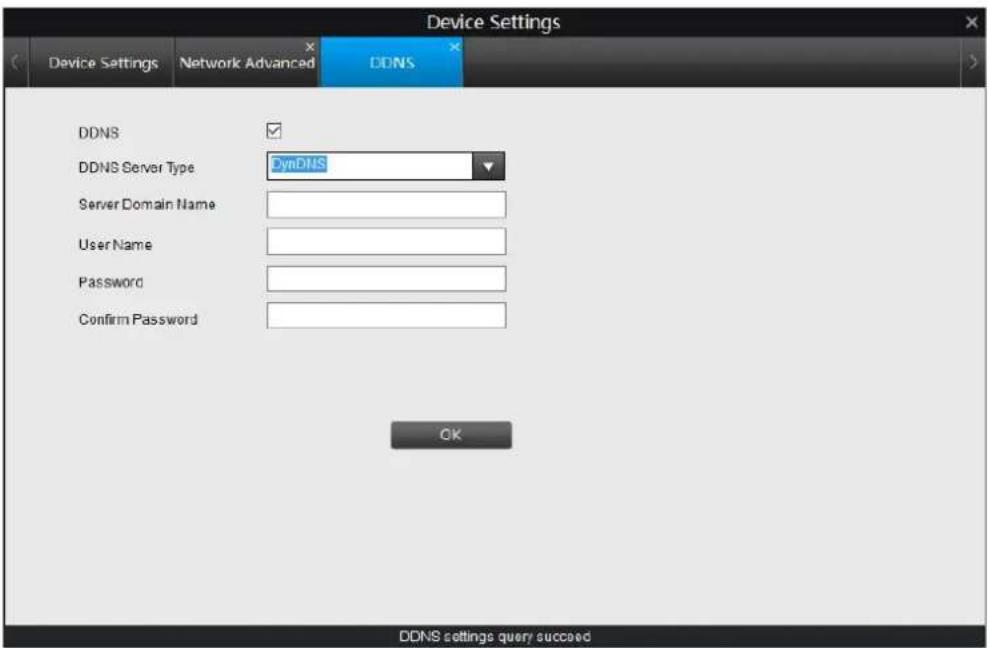Close the Network Advanced tab via its X
Screen dimensions: 990x648
pos(310,47)
